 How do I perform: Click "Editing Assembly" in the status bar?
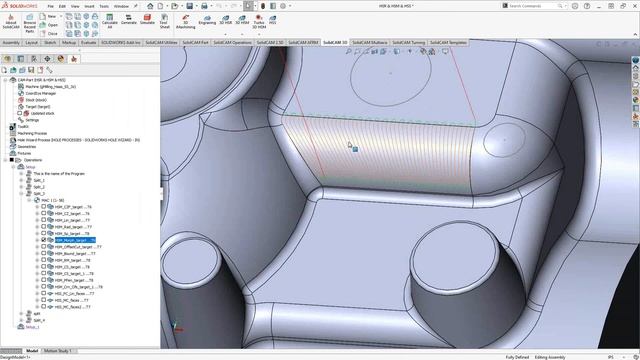pyautogui.click(x=550, y=357)
